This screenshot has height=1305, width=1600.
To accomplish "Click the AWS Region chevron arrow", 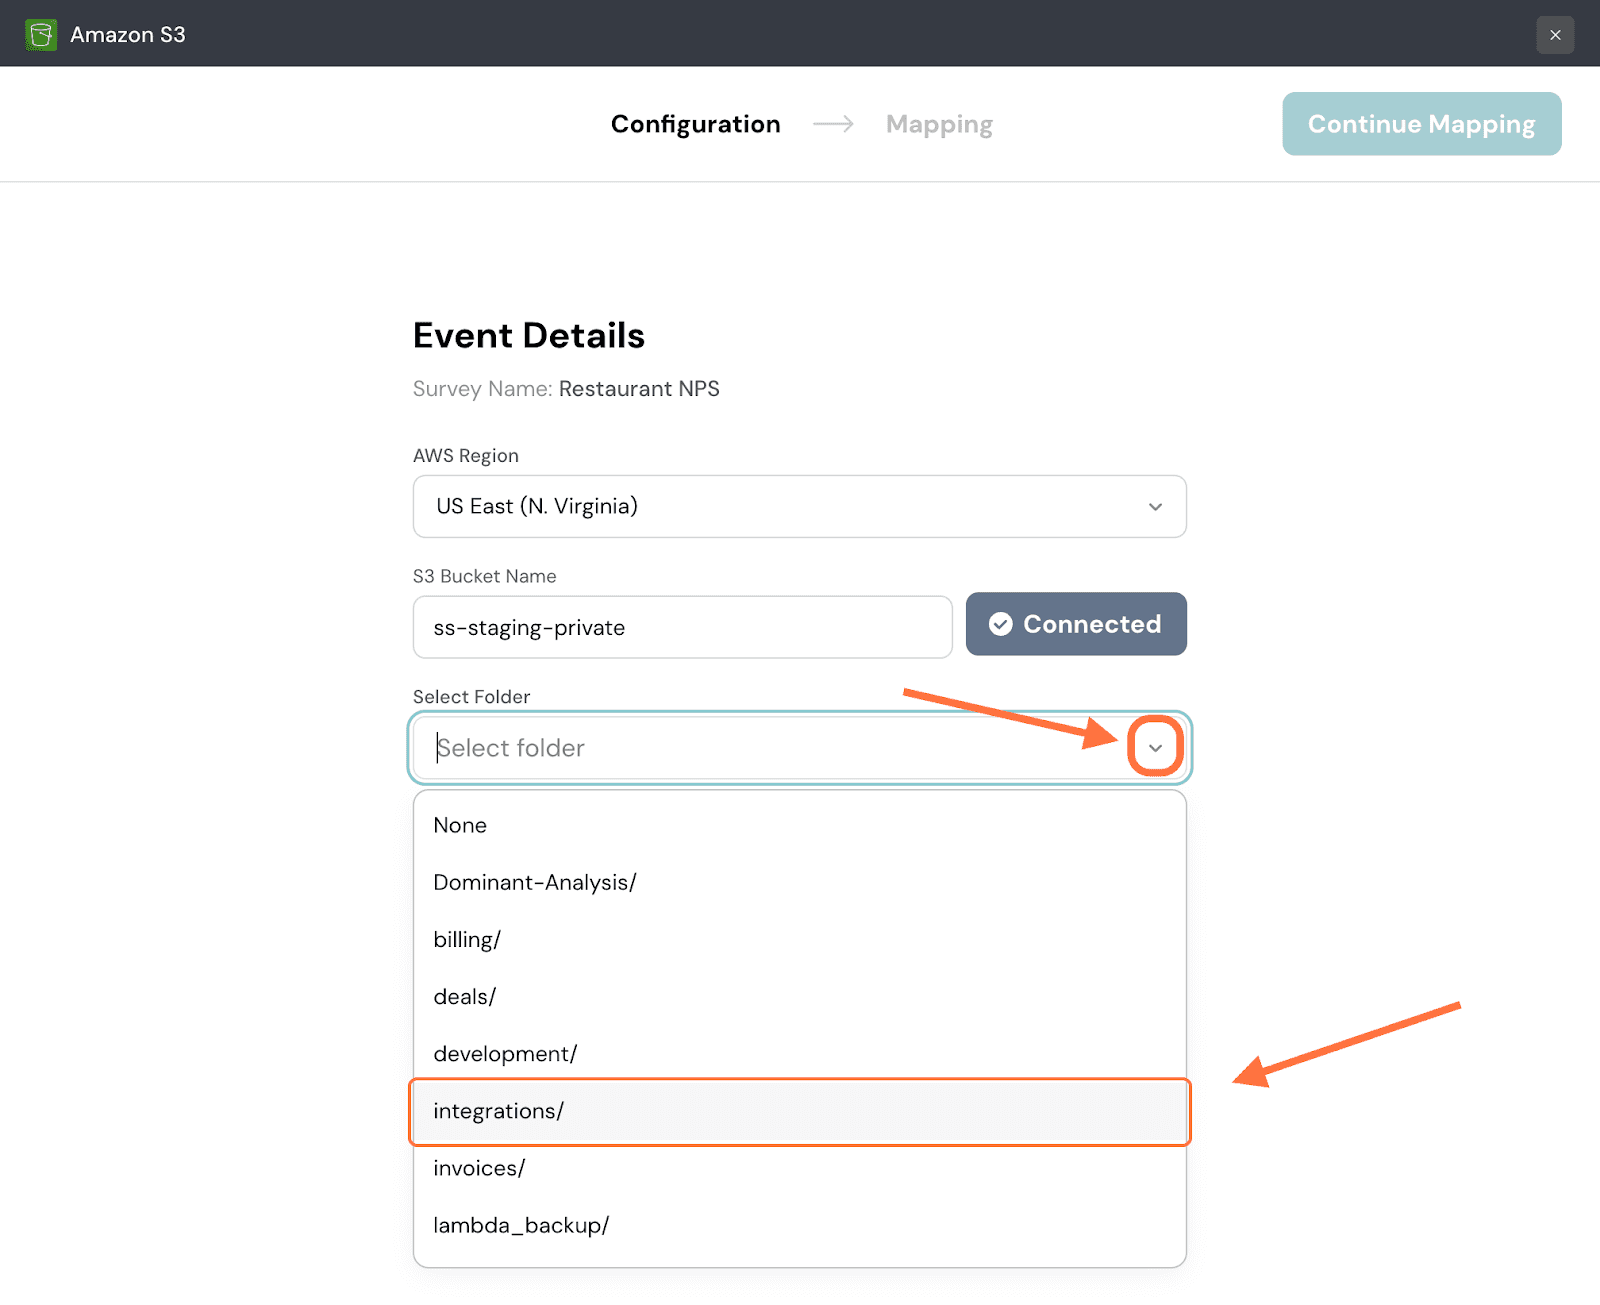I will pos(1155,507).
